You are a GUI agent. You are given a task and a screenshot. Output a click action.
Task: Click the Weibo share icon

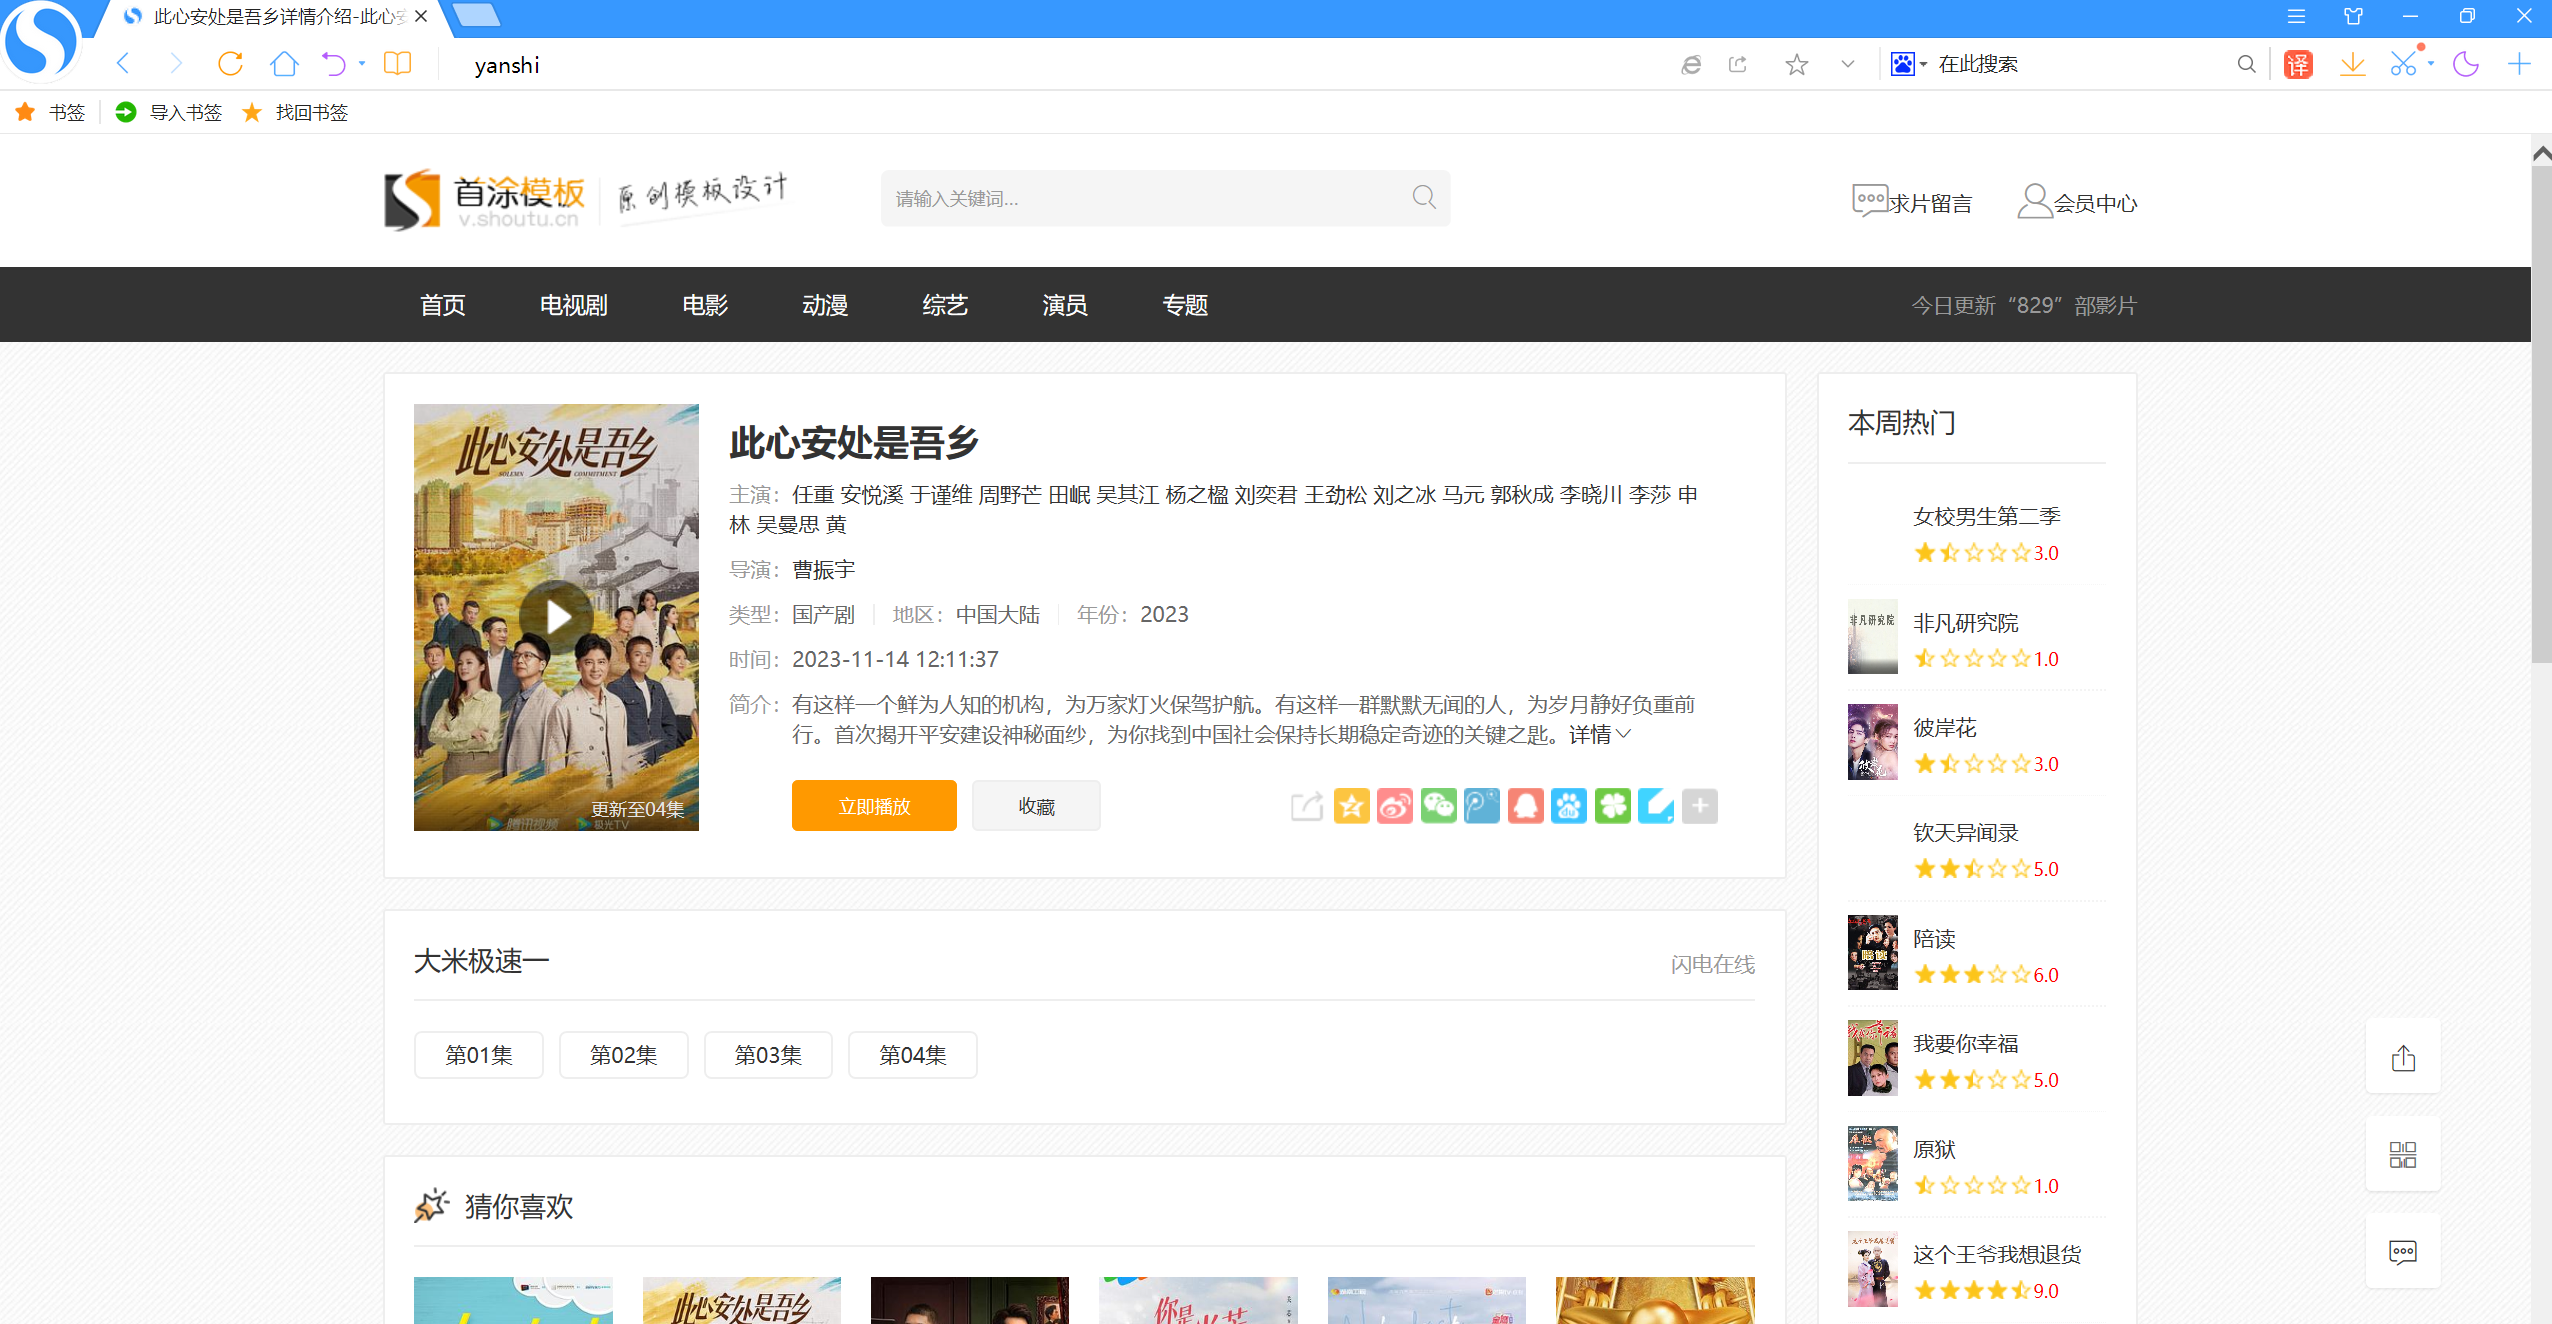tap(1394, 806)
